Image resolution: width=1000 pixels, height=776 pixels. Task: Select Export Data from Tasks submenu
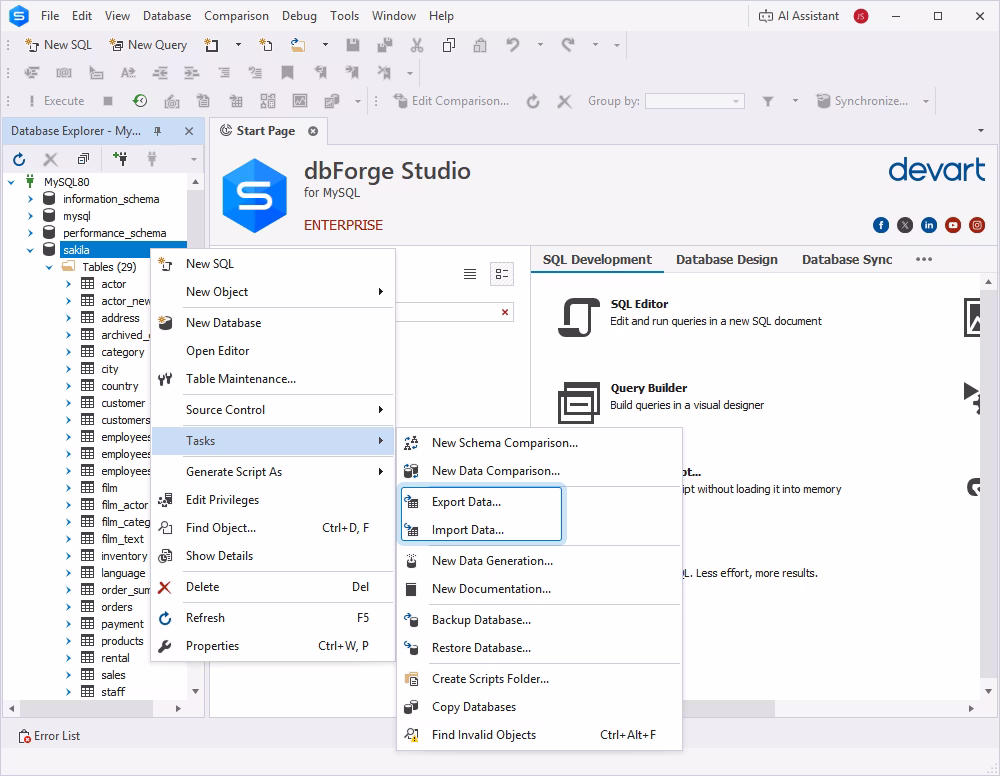tap(482, 502)
